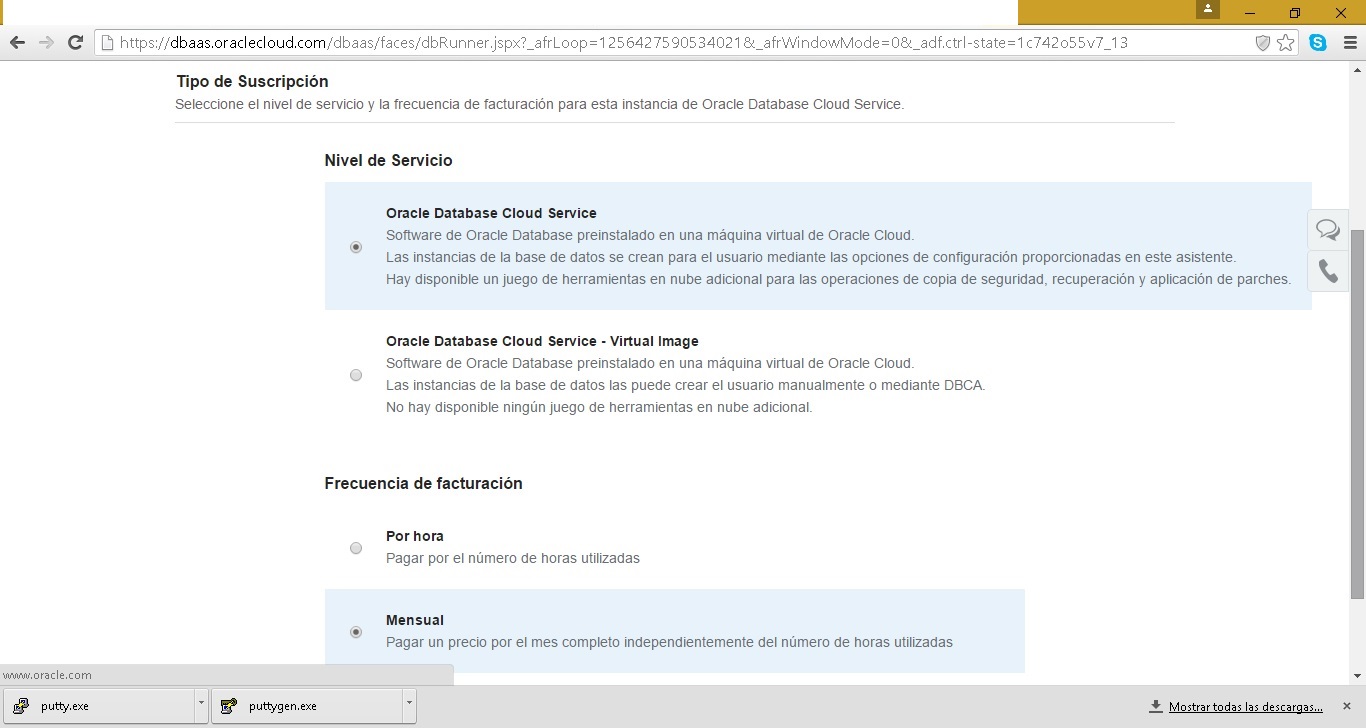The width and height of the screenshot is (1366, 728).
Task: Click the browser back arrow
Action: [17, 42]
